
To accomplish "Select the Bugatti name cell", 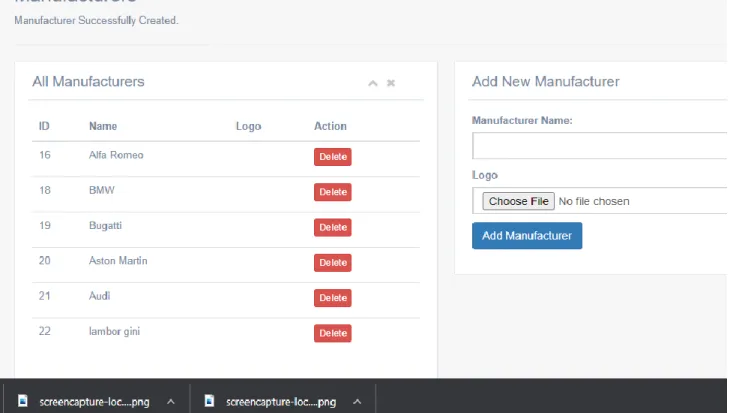I will pyautogui.click(x=105, y=226).
